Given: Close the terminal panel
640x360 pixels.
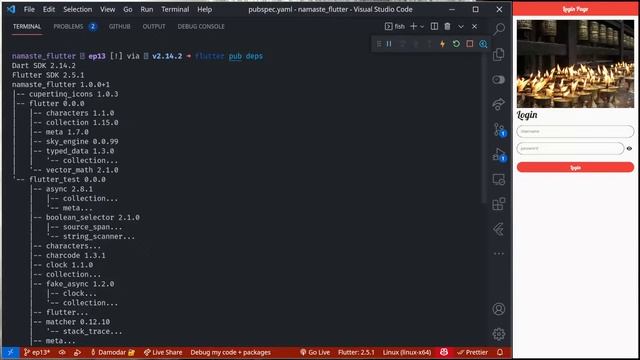Looking at the screenshot, I should pos(474,27).
